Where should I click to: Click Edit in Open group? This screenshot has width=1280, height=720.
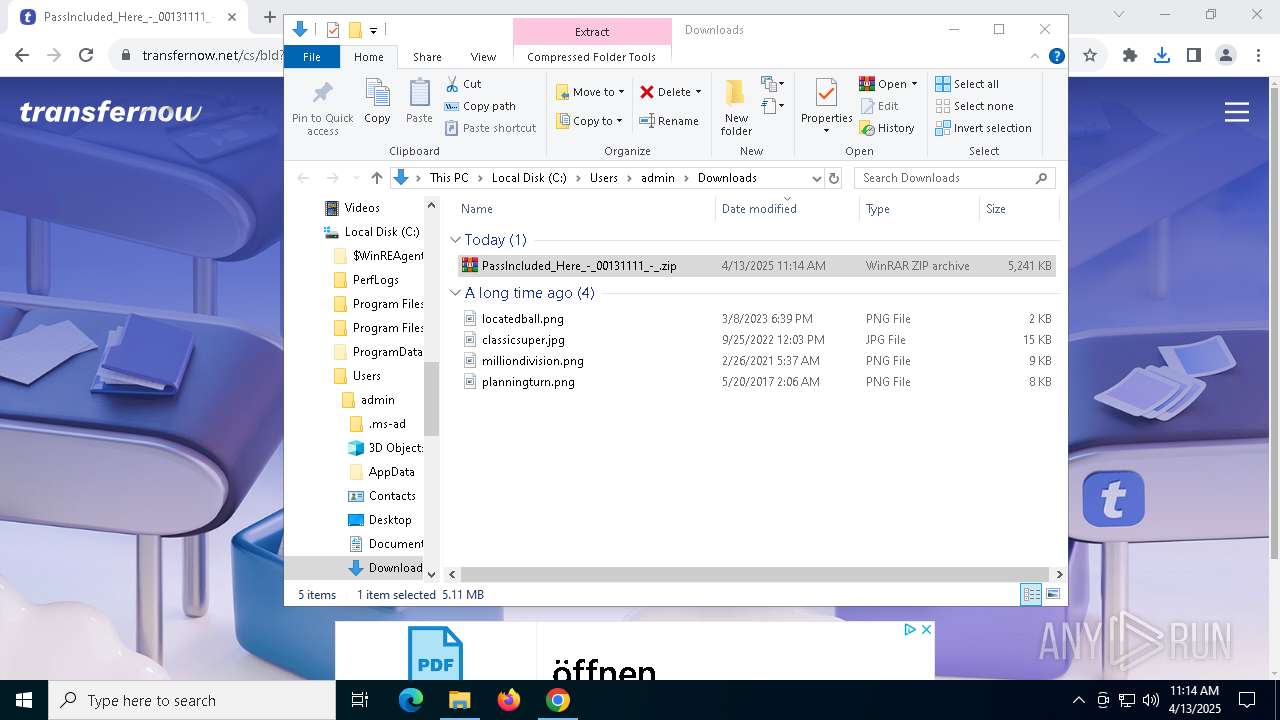click(879, 106)
